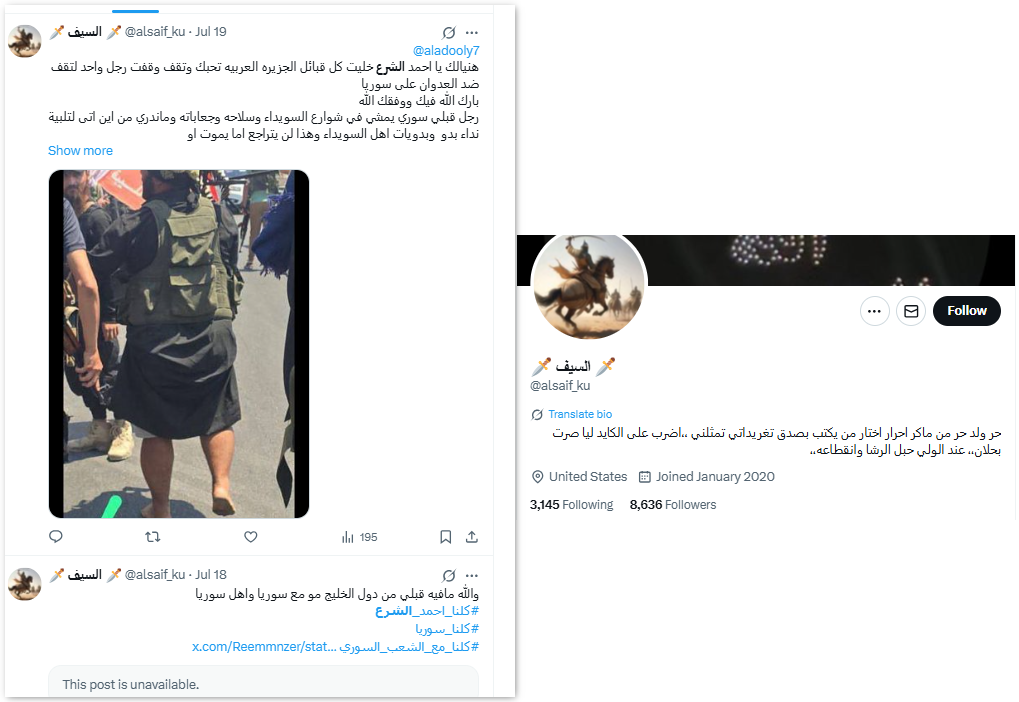Bookmark the Jul 19 post
Image resolution: width=1019 pixels, height=702 pixels.
coord(446,536)
